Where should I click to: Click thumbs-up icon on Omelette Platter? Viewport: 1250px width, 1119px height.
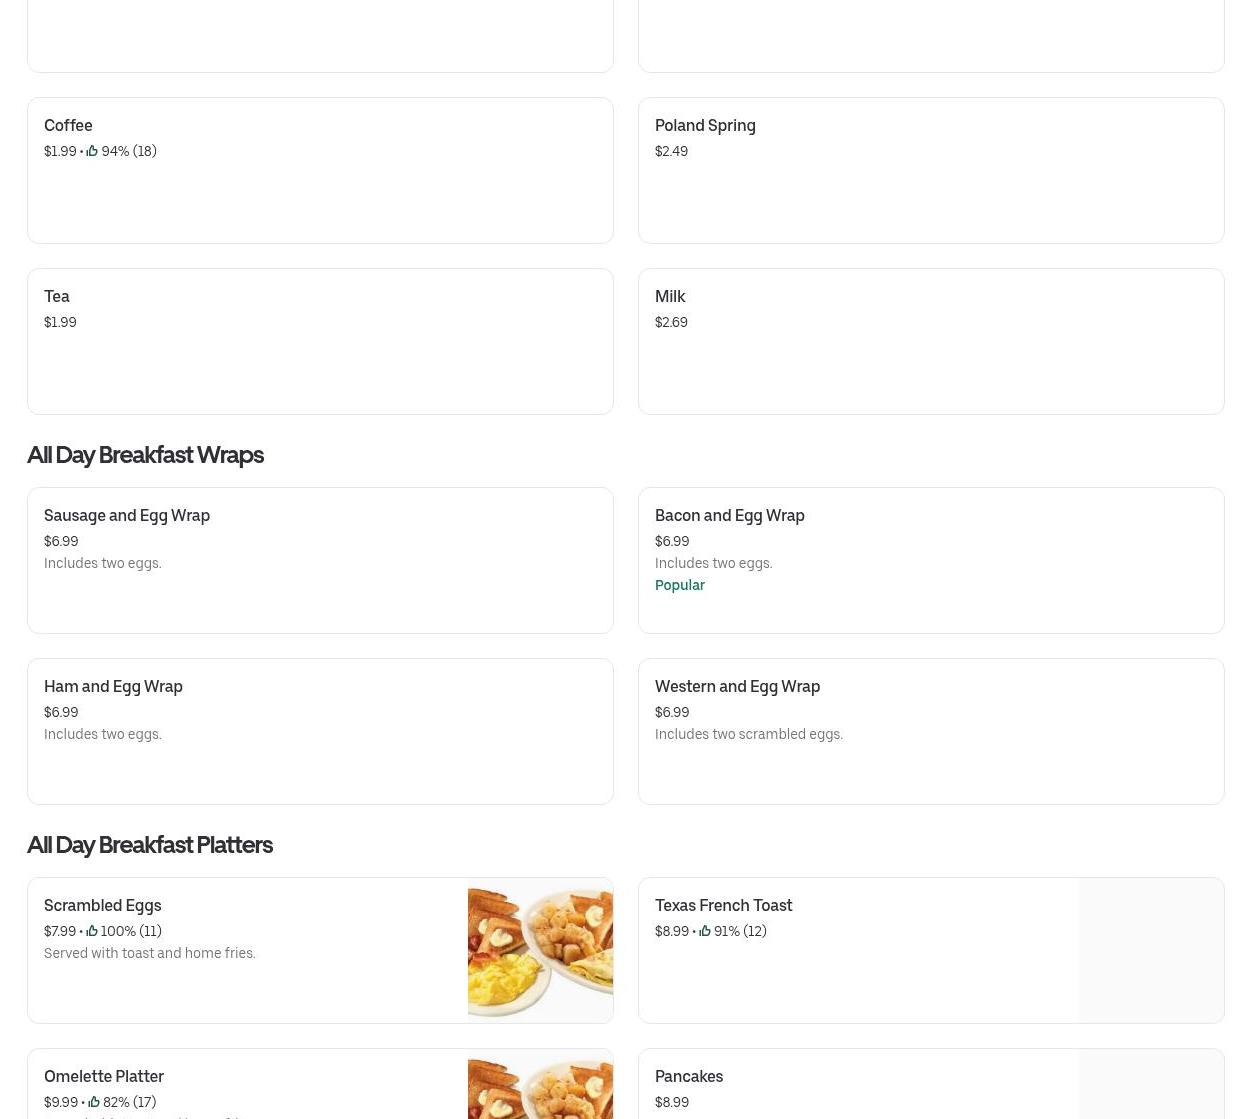(94, 1102)
